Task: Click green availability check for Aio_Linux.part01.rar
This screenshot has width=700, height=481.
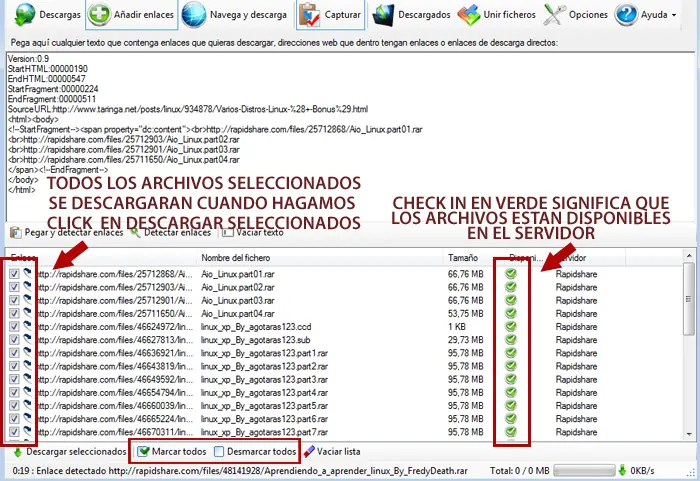Action: tap(511, 274)
